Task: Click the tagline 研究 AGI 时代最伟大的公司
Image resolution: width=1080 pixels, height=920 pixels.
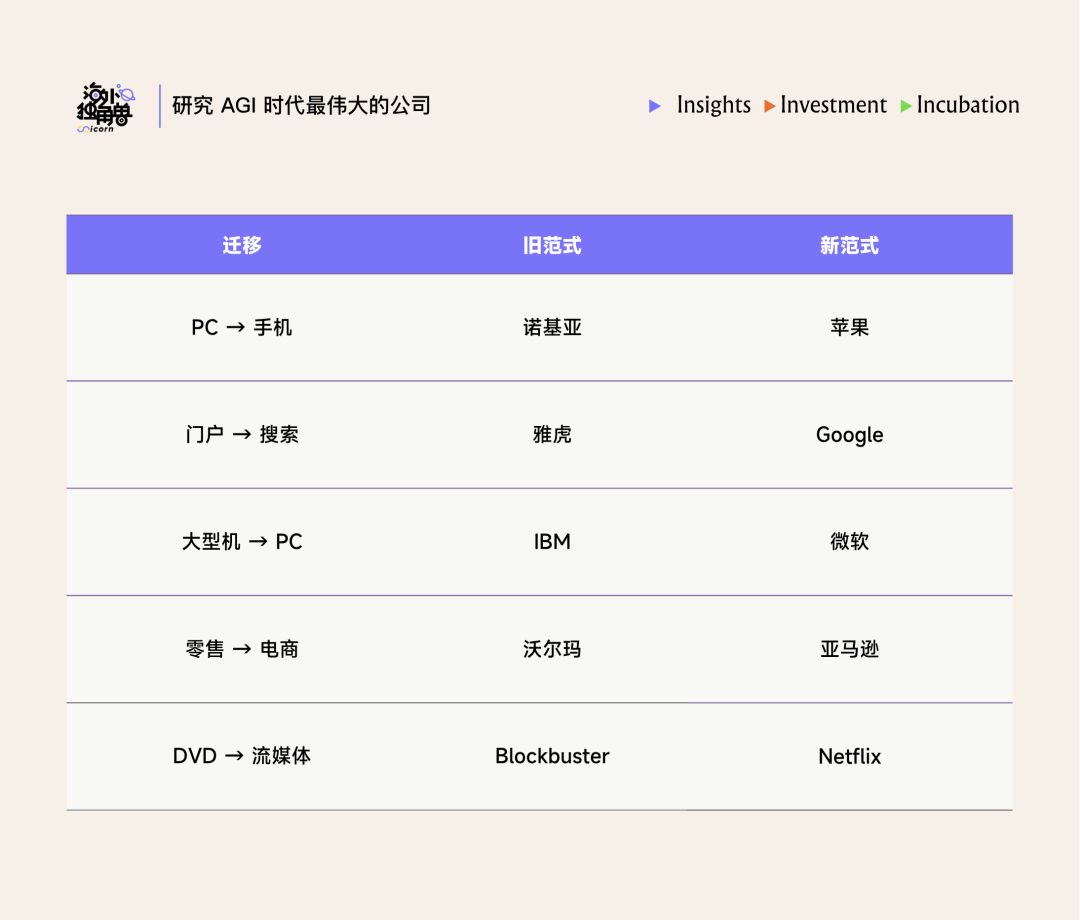Action: pyautogui.click(x=301, y=106)
